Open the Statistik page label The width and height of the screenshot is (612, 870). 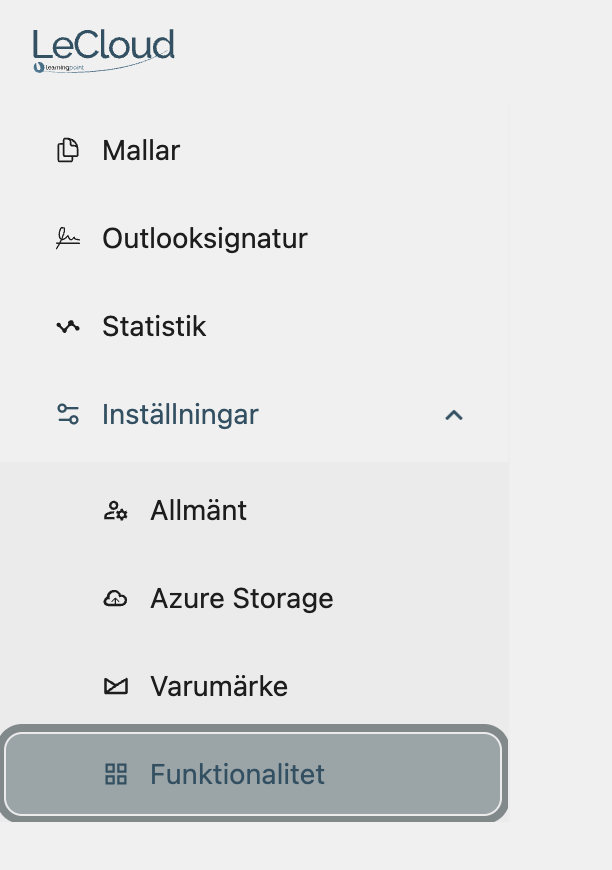coord(154,326)
